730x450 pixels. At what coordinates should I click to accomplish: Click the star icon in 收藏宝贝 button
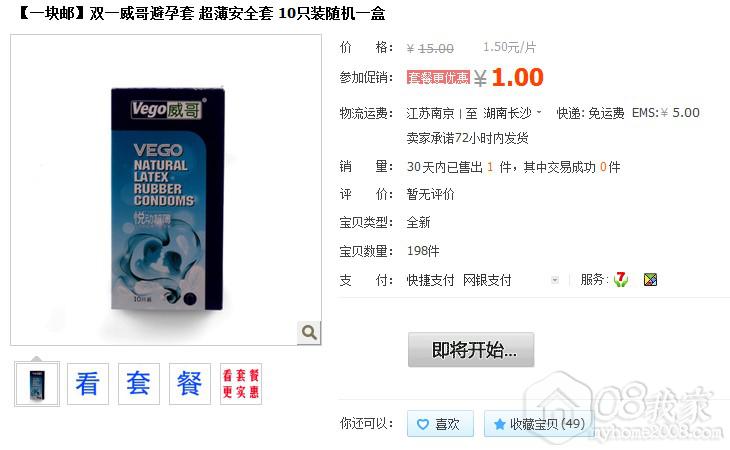pyautogui.click(x=500, y=424)
